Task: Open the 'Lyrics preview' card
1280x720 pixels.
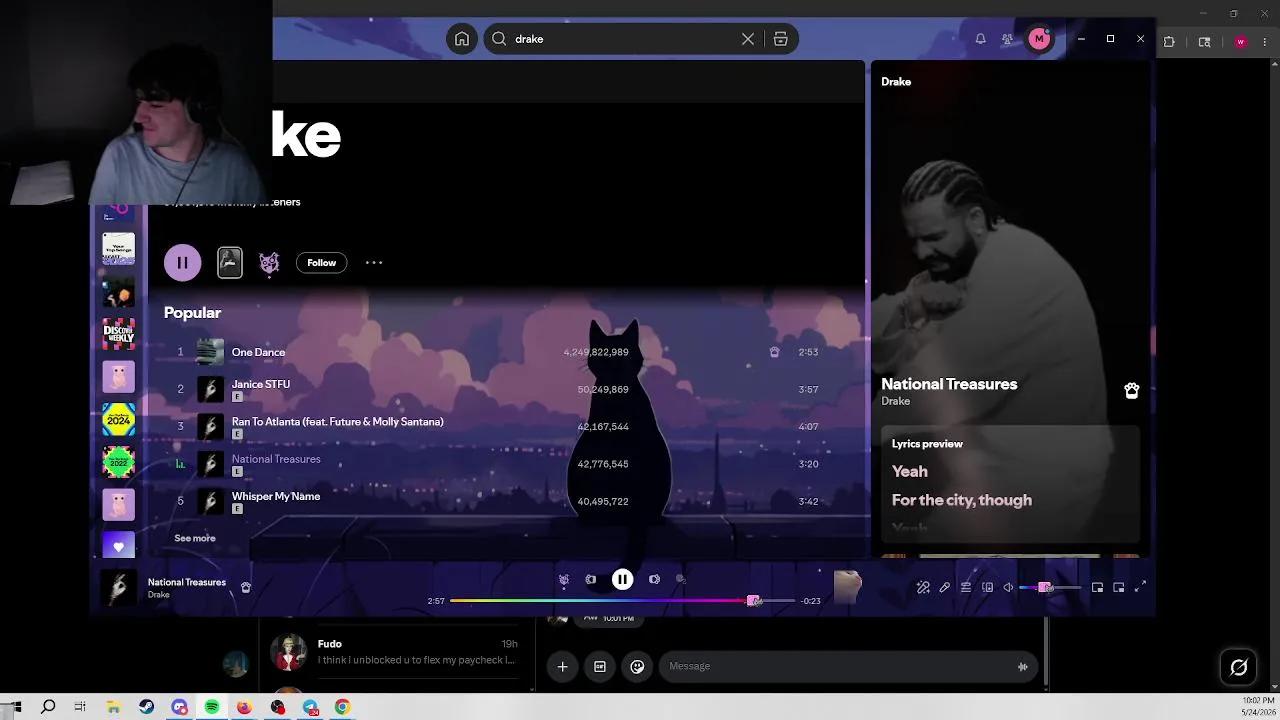Action: click(x=1010, y=484)
